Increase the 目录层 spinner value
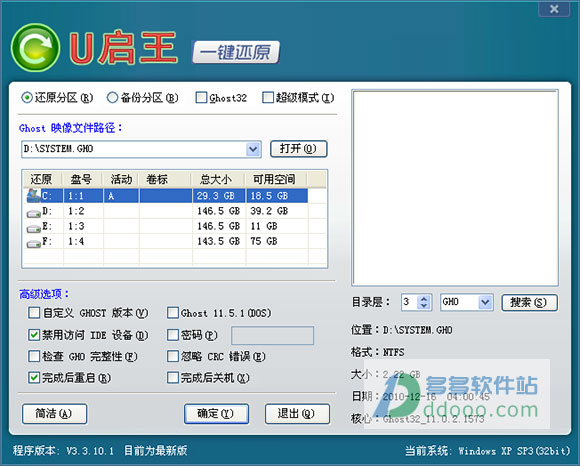The height and width of the screenshot is (466, 580). (424, 299)
